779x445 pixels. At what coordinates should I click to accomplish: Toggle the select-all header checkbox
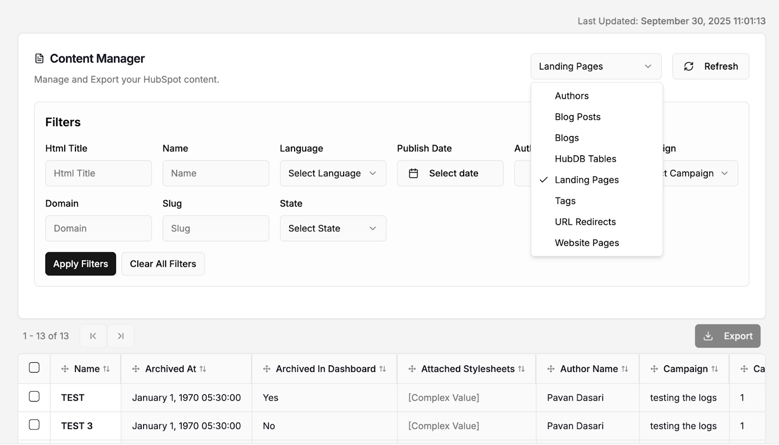(x=34, y=368)
